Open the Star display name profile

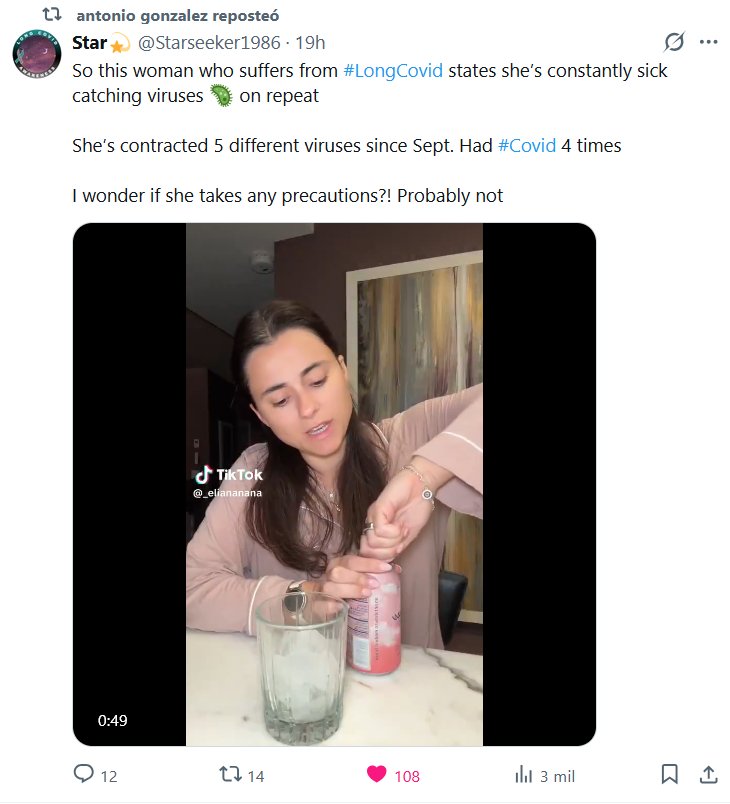pyautogui.click(x=90, y=43)
